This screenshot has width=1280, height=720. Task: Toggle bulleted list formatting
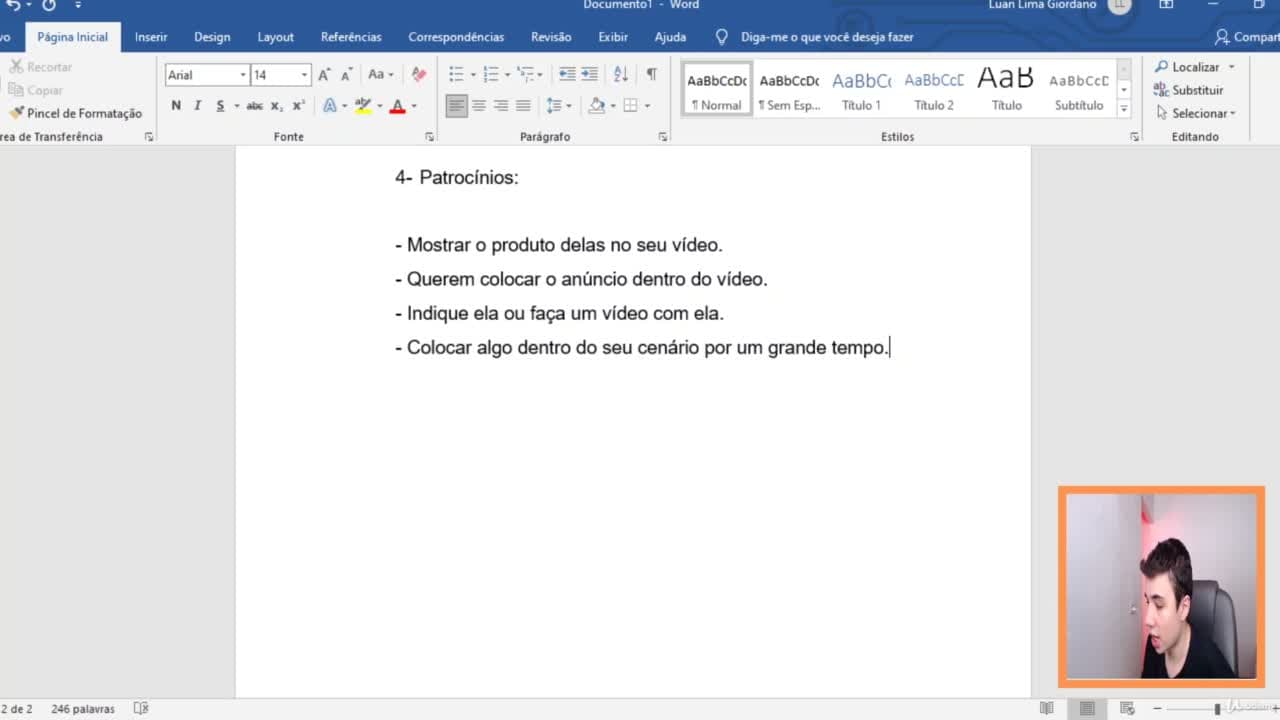click(456, 75)
